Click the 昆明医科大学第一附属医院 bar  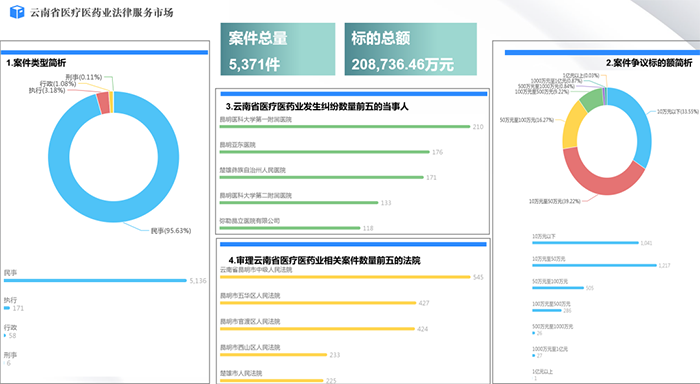click(345, 127)
